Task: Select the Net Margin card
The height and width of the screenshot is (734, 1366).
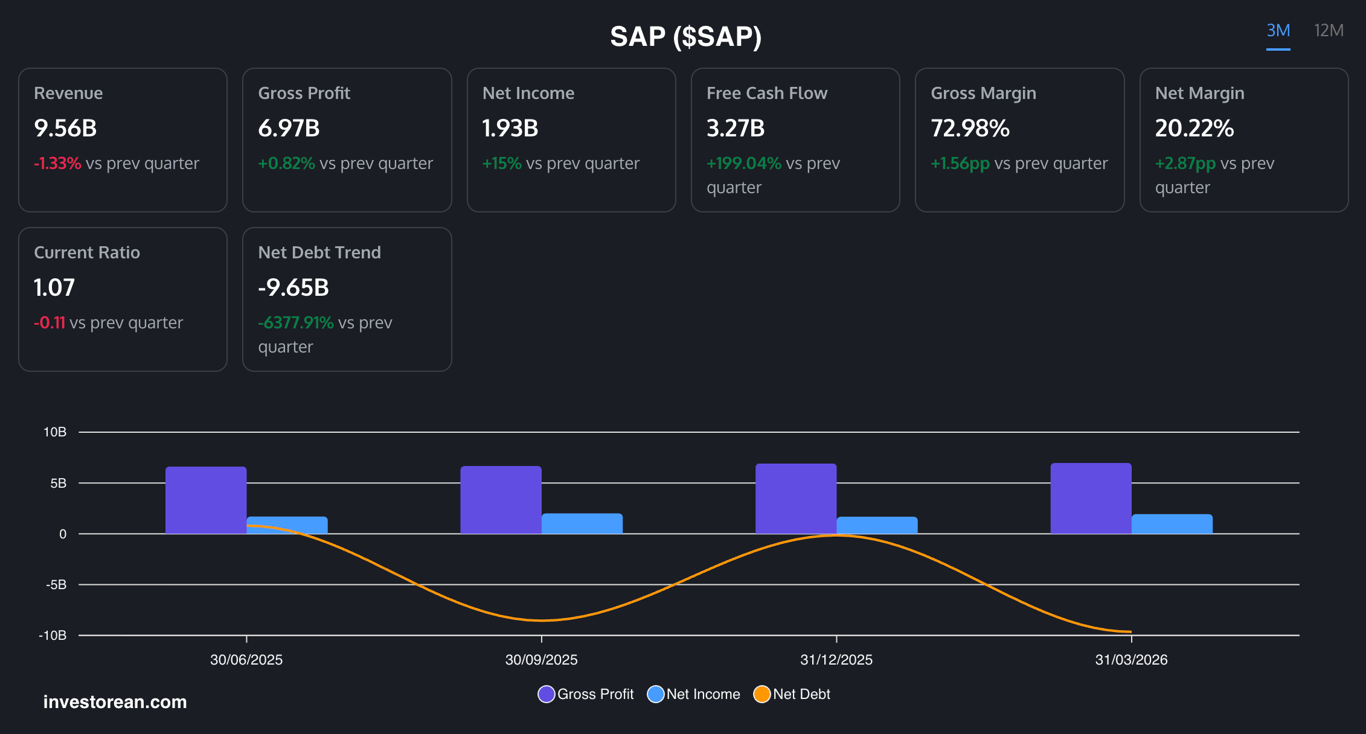Action: click(x=1244, y=140)
